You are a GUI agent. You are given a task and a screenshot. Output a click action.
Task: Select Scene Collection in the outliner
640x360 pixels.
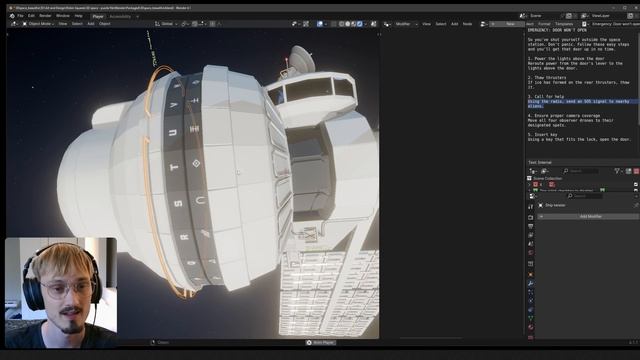pyautogui.click(x=547, y=178)
